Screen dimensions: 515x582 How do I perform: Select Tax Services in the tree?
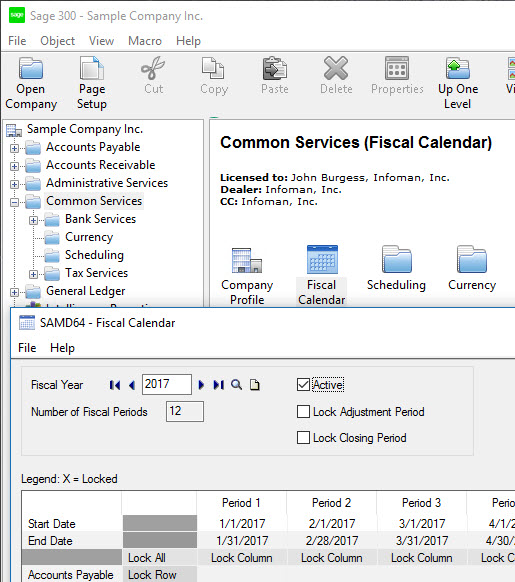tap(97, 273)
